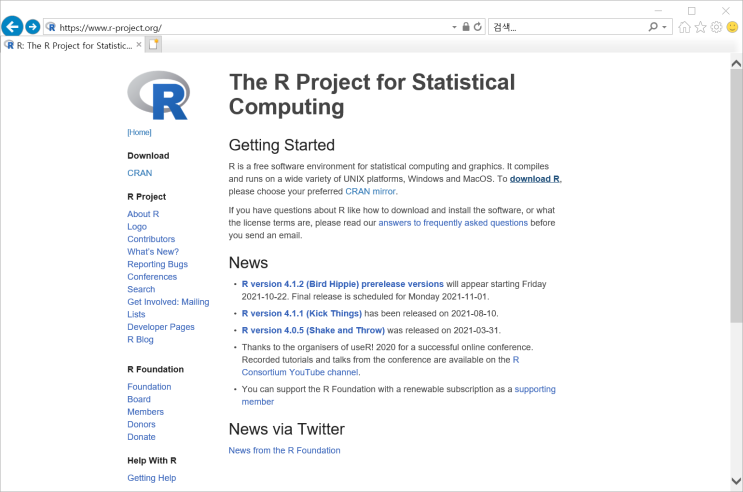This screenshot has height=492, width=743.
Task: Open the Reporting Bugs sidebar link
Action: point(157,264)
